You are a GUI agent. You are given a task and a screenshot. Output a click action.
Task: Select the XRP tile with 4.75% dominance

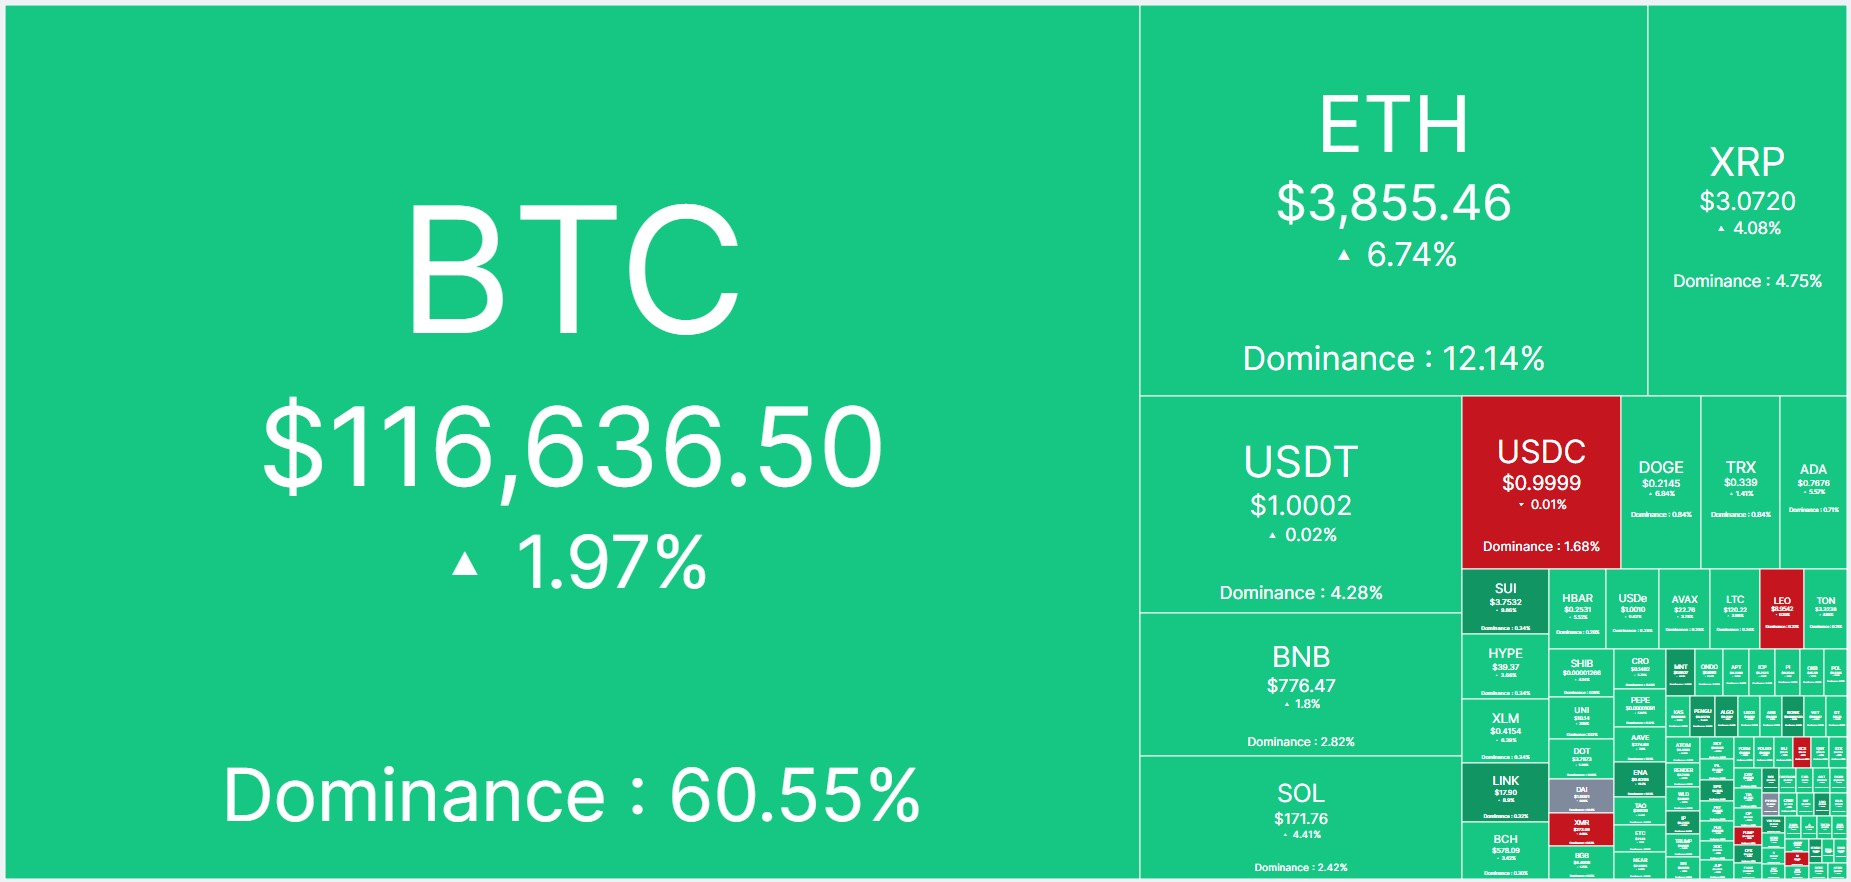click(1747, 200)
